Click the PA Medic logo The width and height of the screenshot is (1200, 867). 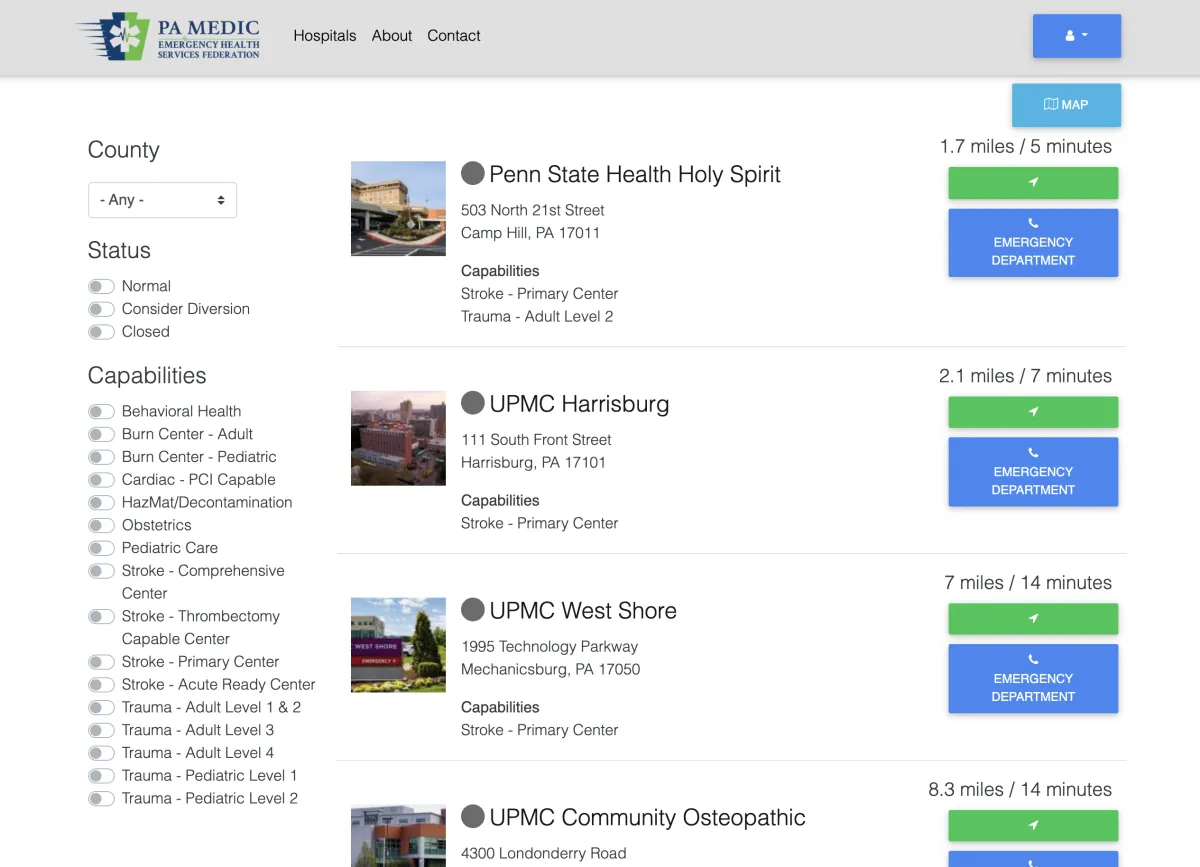click(168, 37)
